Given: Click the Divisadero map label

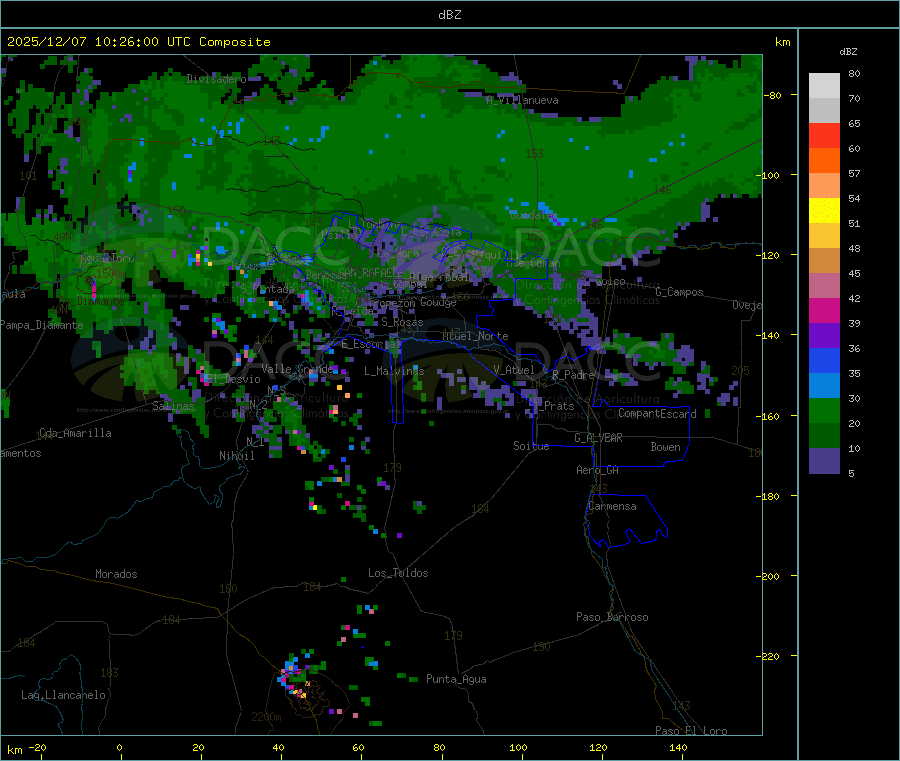Looking at the screenshot, I should [216, 79].
